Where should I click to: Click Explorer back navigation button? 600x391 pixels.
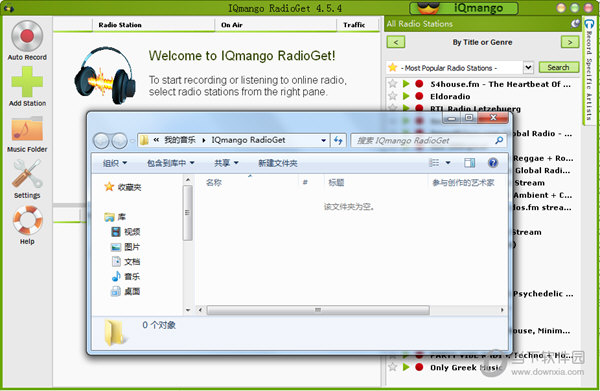(101, 141)
